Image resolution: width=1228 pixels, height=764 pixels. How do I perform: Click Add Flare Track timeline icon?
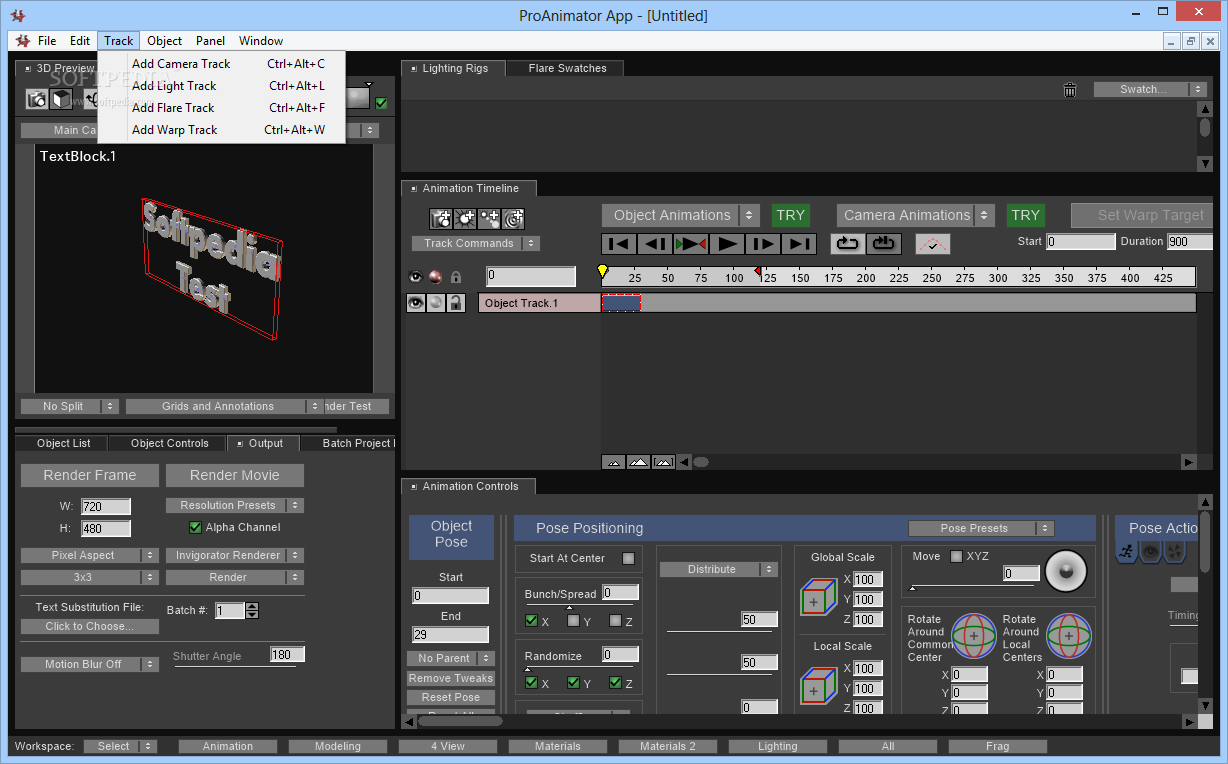pos(489,219)
